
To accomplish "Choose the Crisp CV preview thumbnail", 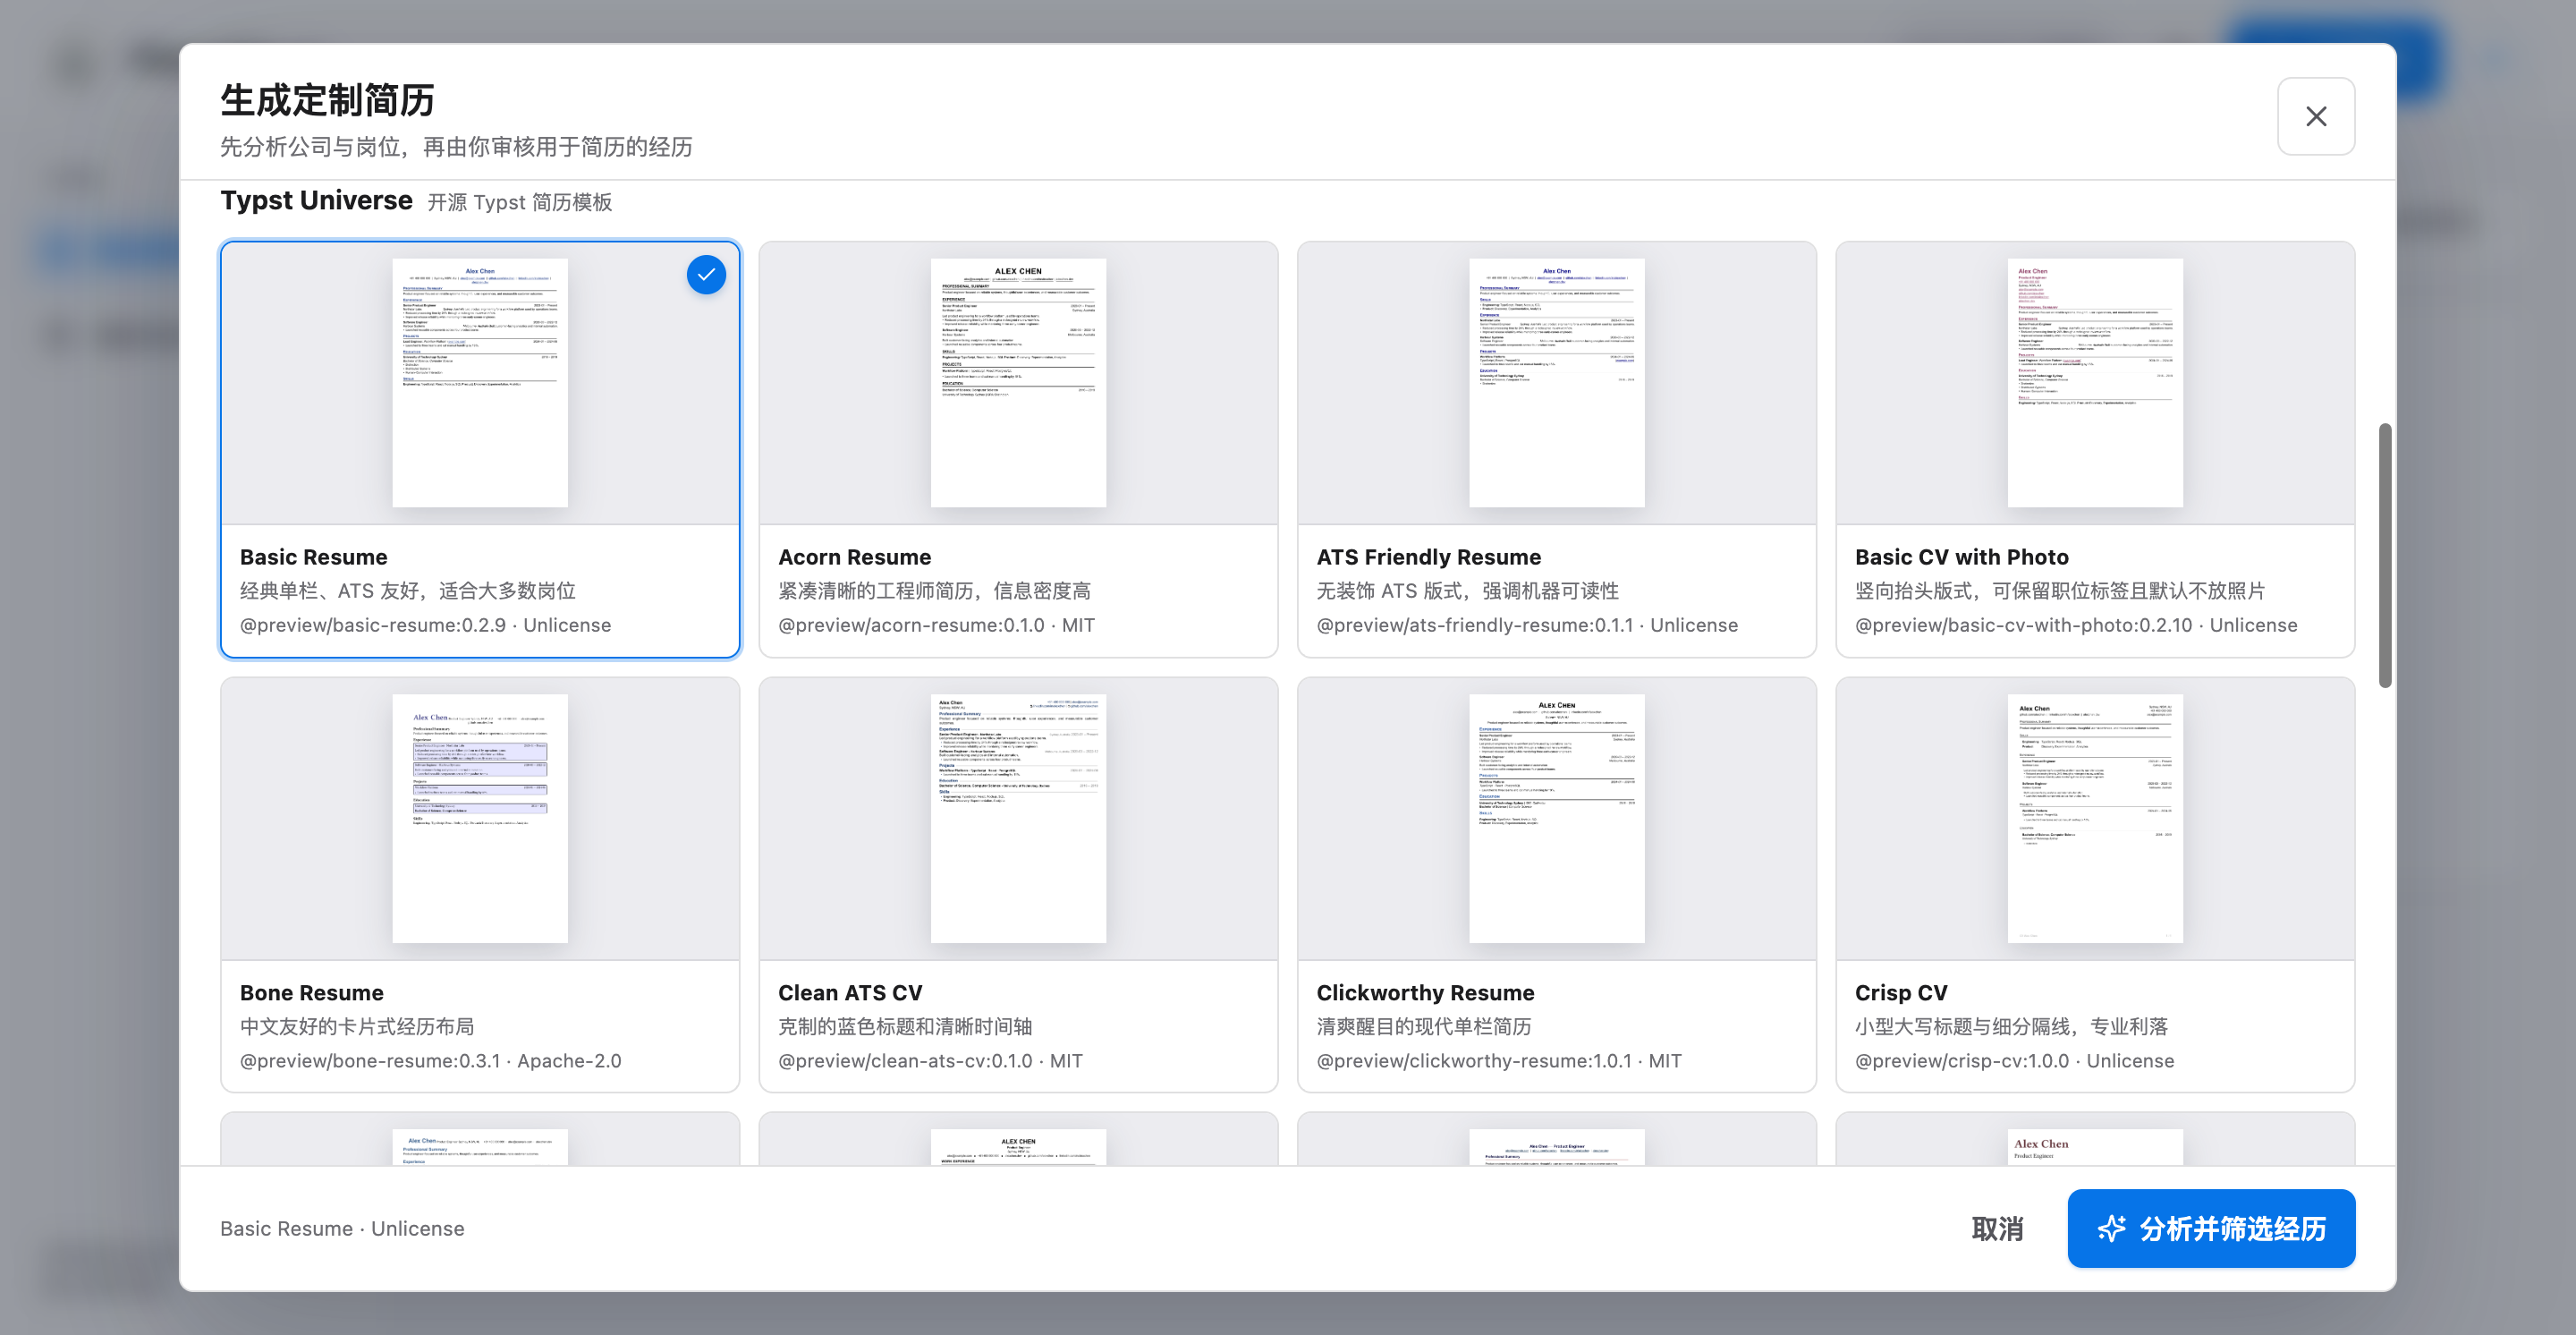I will 2095,818.
